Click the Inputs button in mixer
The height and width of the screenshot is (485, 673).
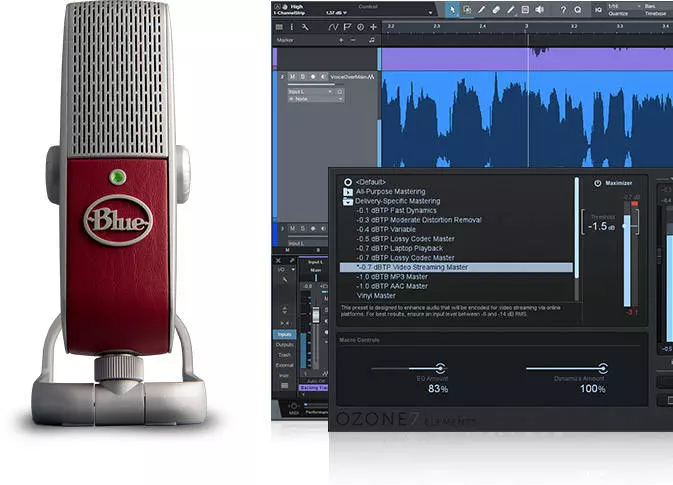pos(285,334)
